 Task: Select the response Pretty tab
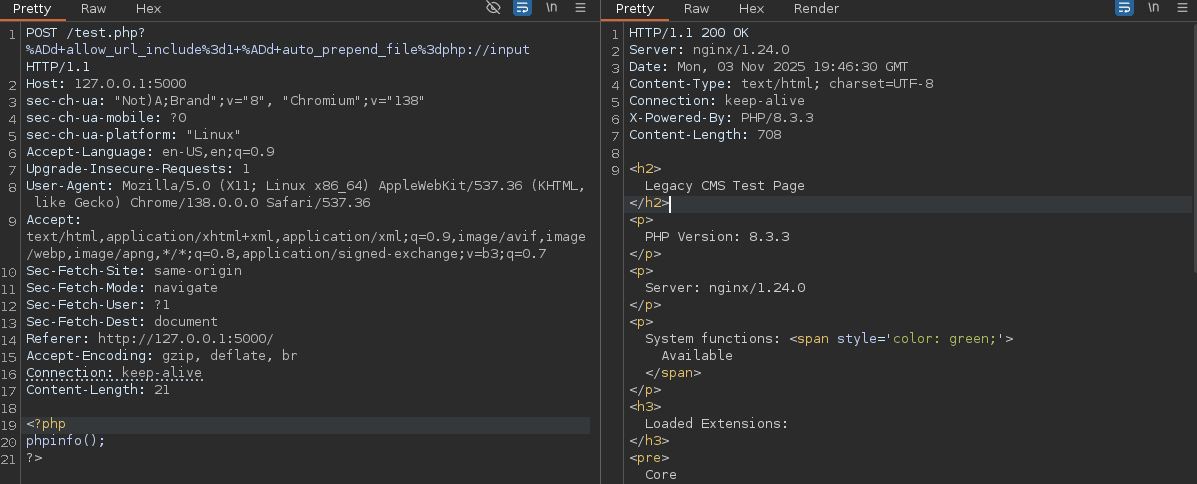[x=635, y=9]
